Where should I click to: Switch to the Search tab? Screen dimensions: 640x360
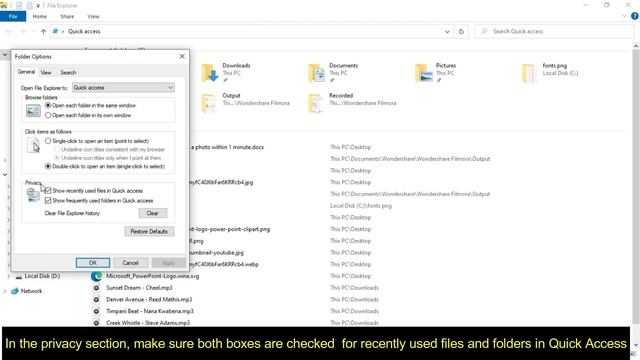coord(68,73)
